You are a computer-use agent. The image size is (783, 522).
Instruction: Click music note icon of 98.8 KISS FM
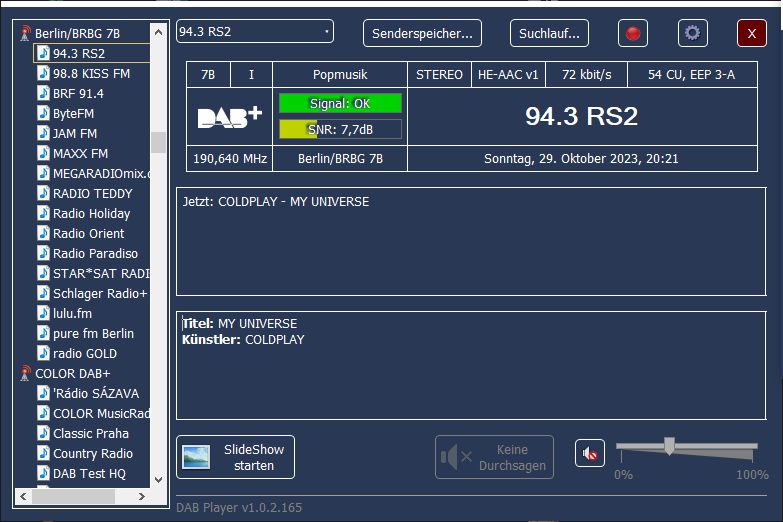tap(43, 73)
